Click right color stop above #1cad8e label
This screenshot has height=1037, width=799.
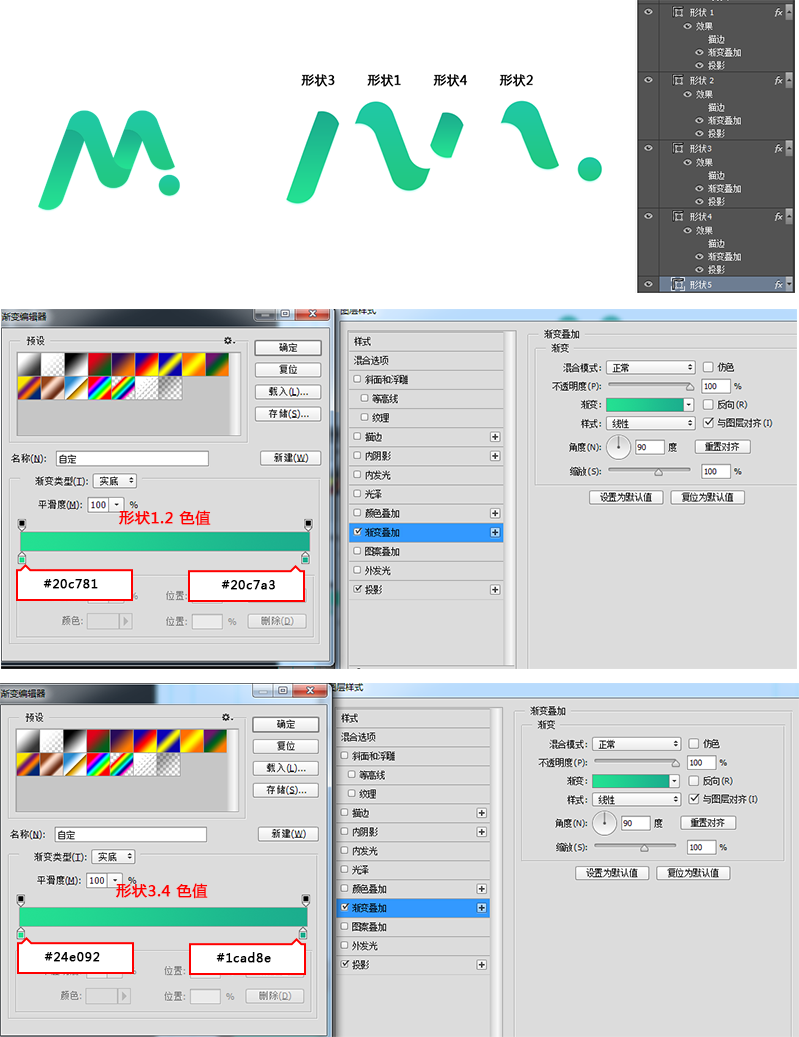point(302,933)
